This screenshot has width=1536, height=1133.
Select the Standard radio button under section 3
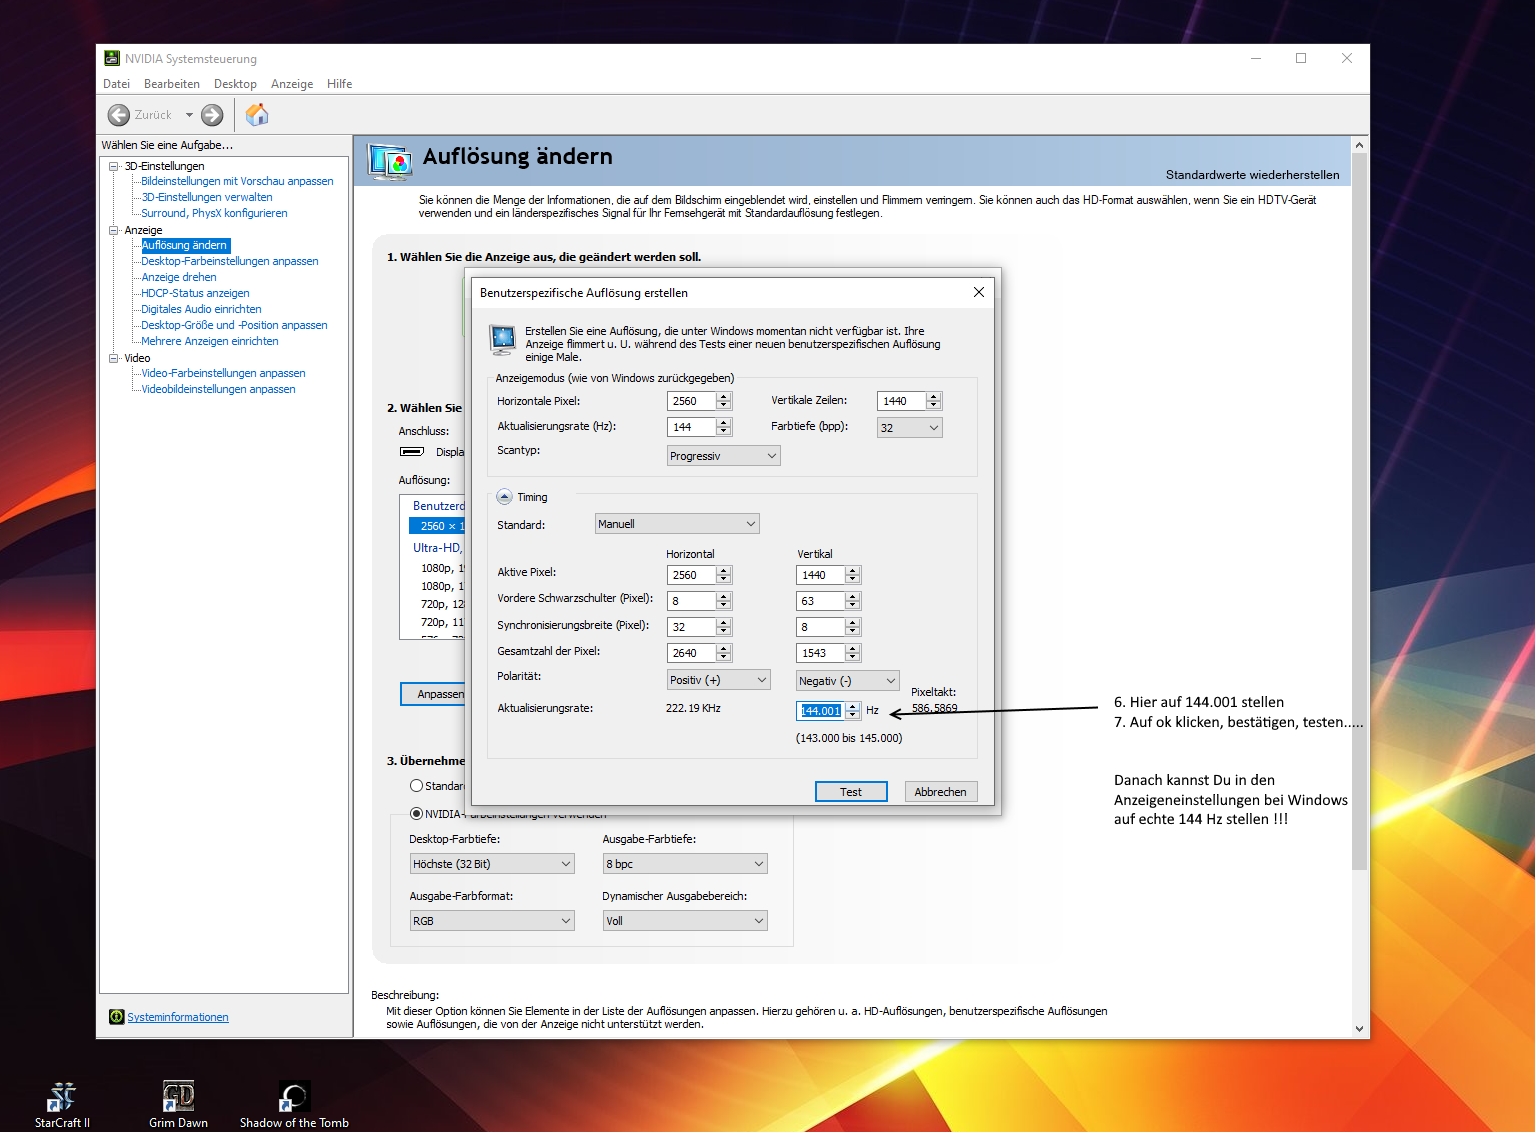pos(416,786)
